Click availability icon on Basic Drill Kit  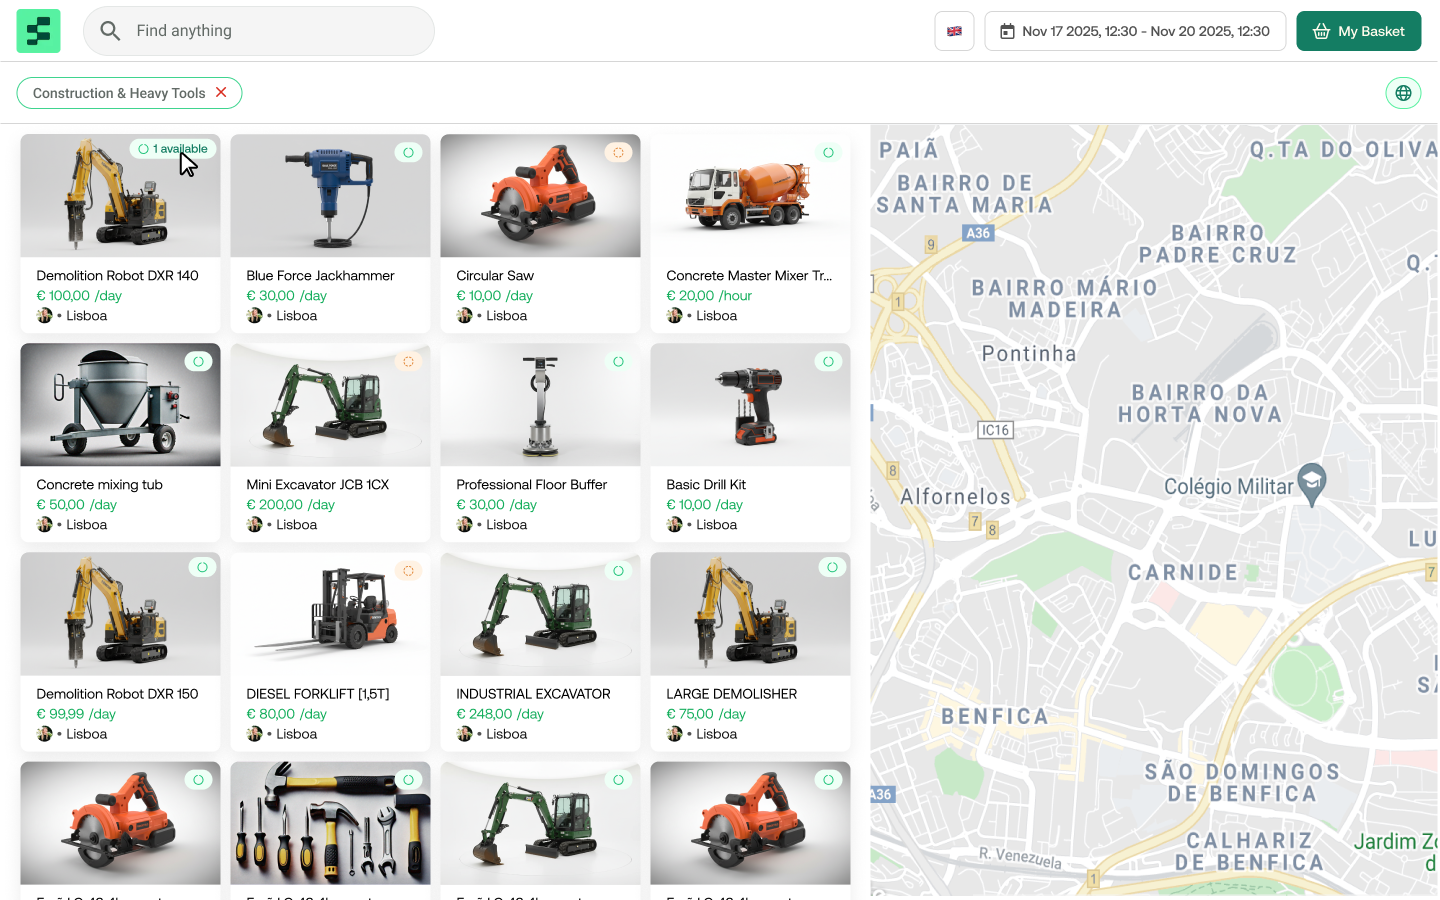(828, 361)
